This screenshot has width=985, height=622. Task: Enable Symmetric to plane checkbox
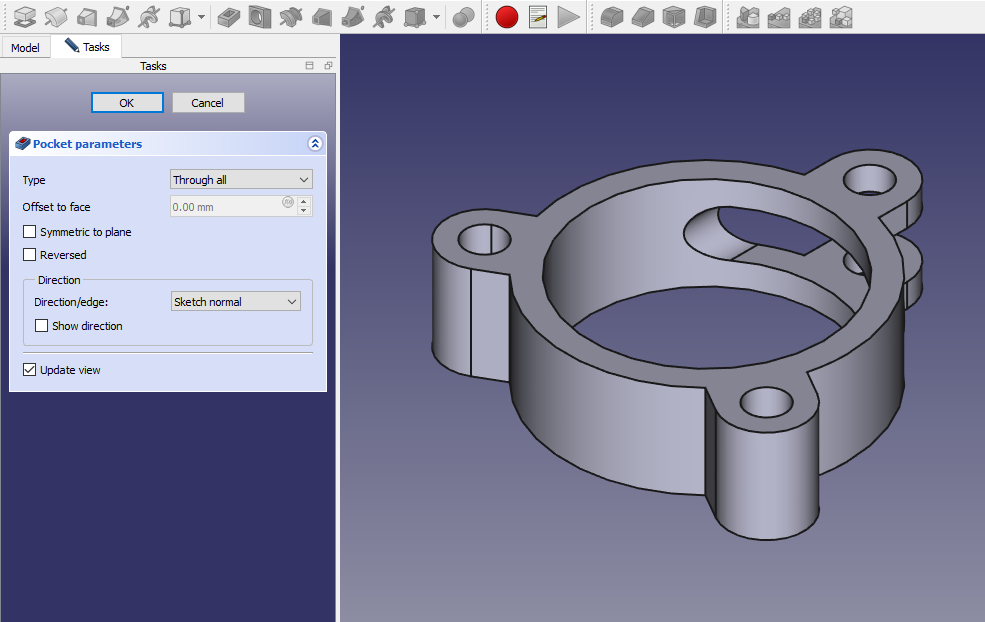tap(30, 232)
